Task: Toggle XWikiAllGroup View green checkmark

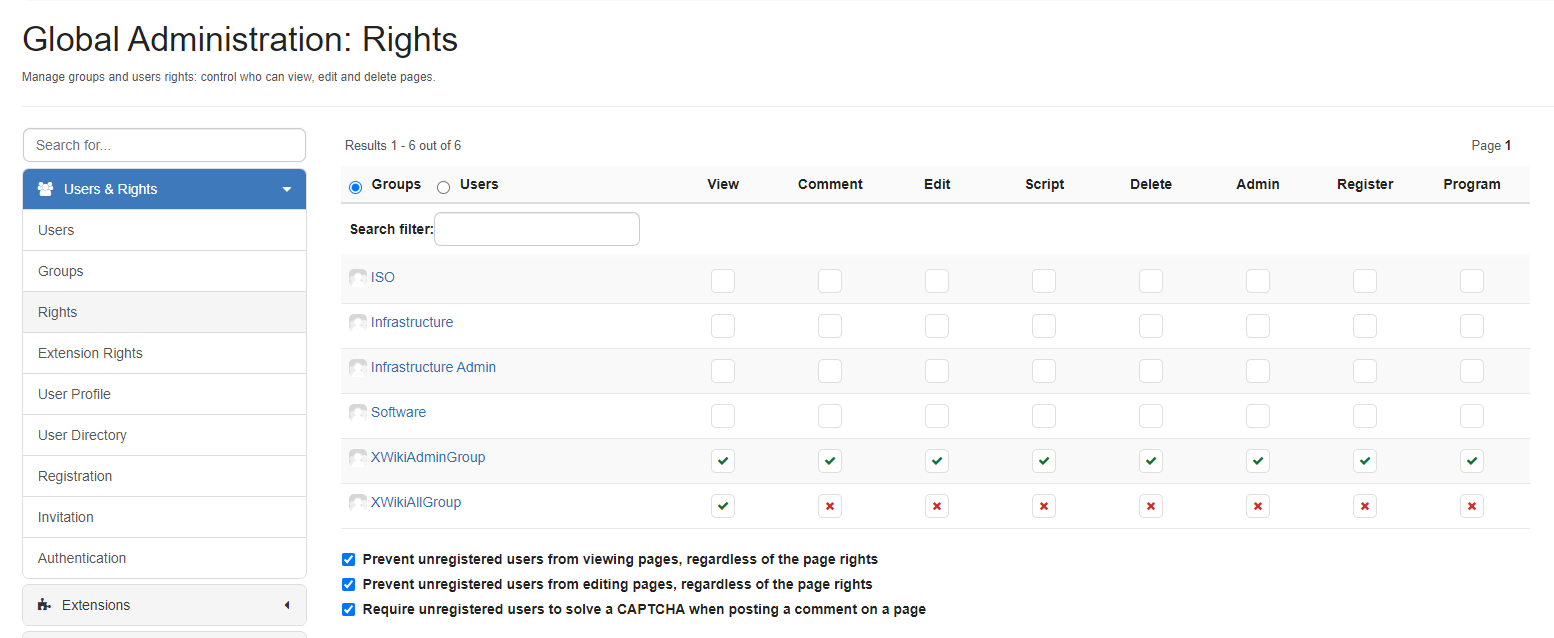Action: pyautogui.click(x=723, y=506)
